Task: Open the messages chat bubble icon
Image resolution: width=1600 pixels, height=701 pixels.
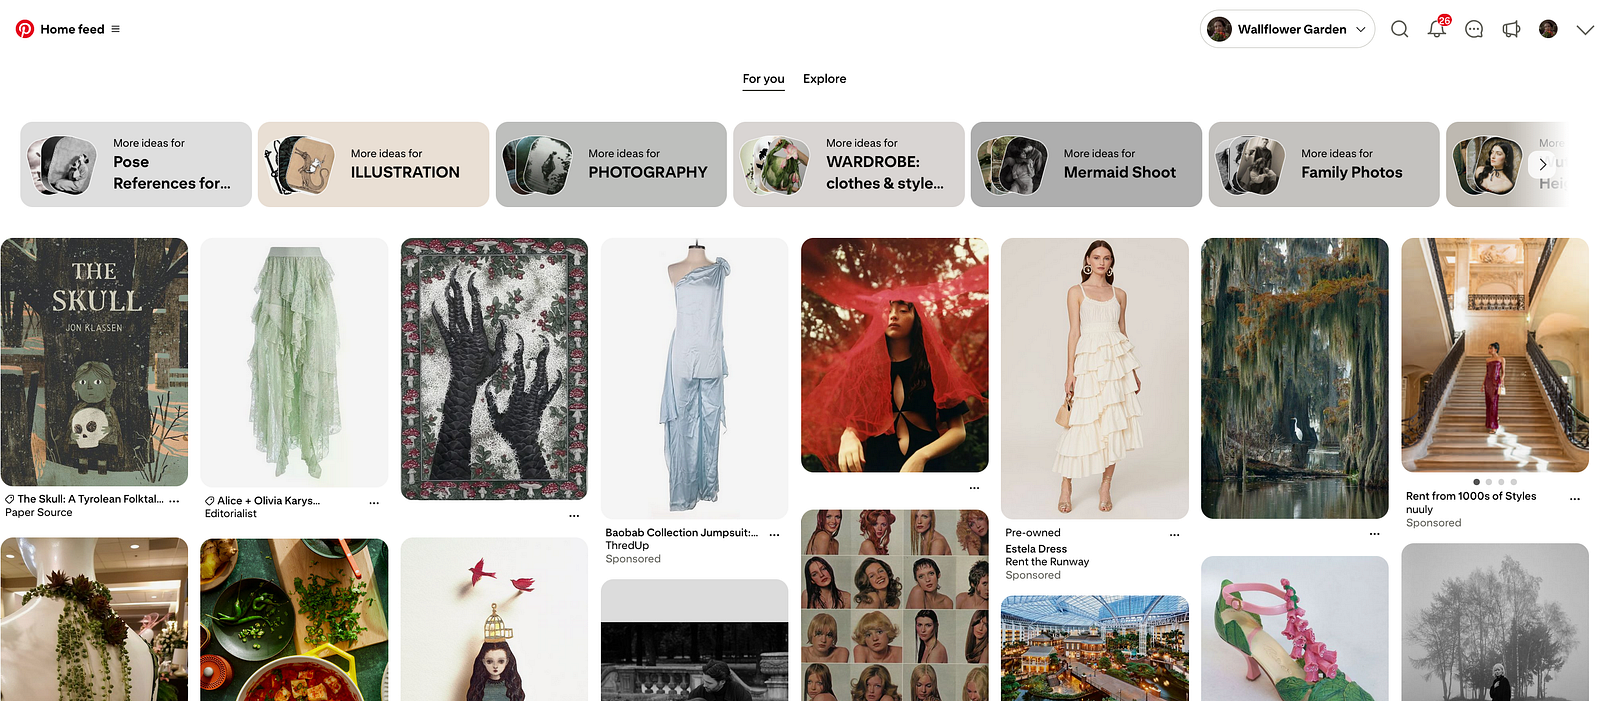Action: point(1473,29)
